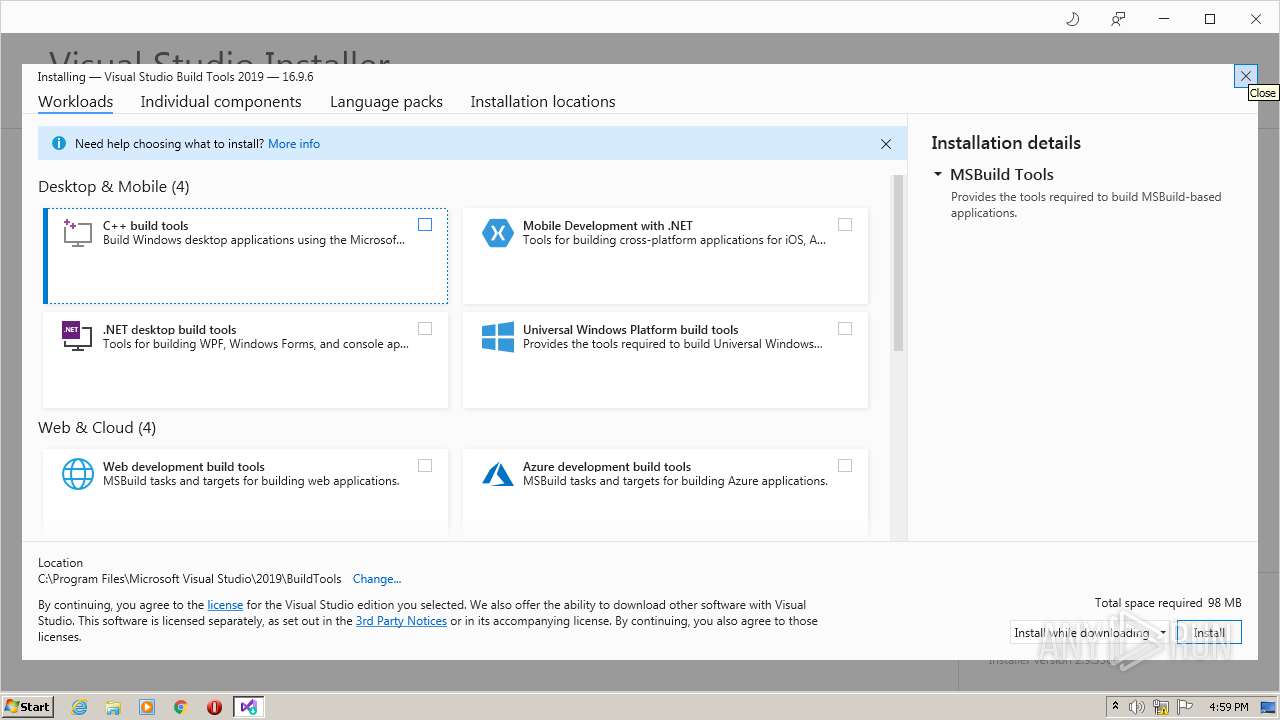Open the license link
The height and width of the screenshot is (720, 1280).
(225, 605)
